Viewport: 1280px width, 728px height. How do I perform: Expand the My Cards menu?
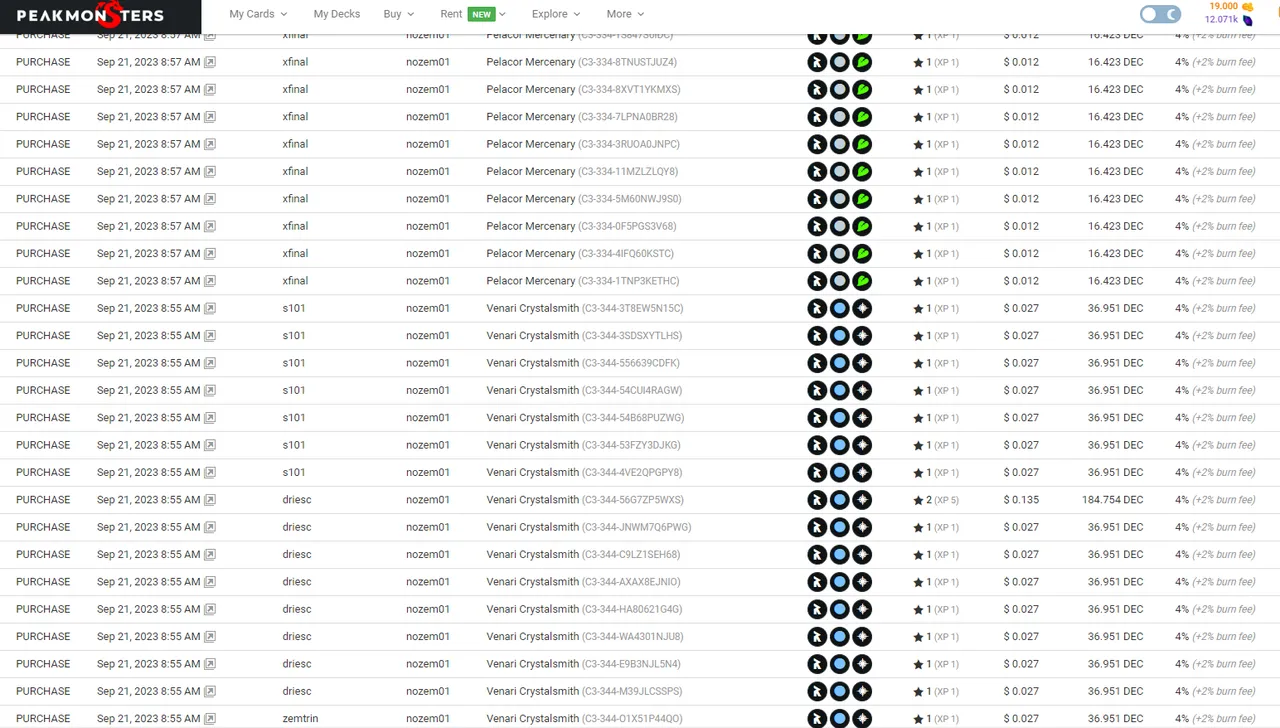point(258,14)
